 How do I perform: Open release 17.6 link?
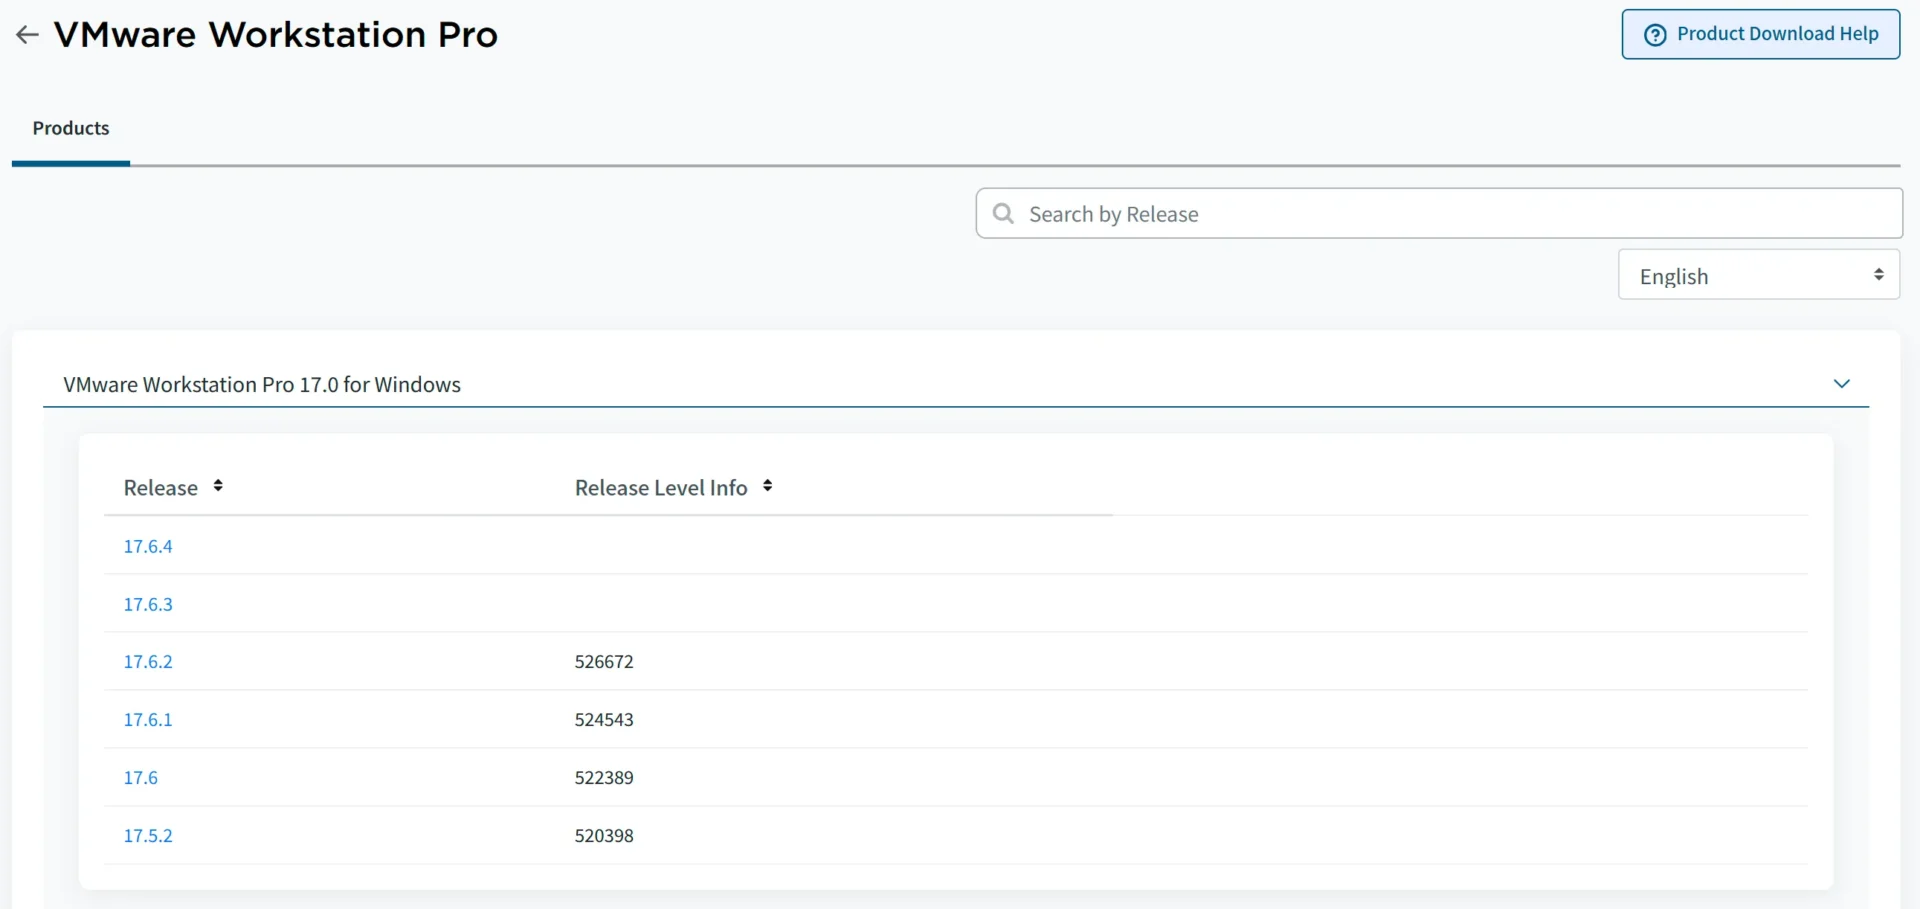click(141, 777)
